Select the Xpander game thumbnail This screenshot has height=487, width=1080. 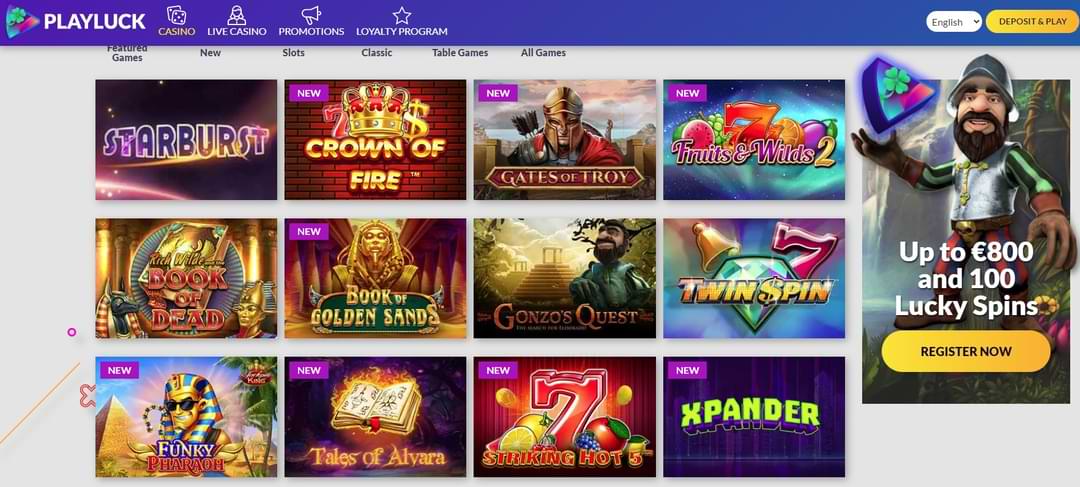click(754, 417)
